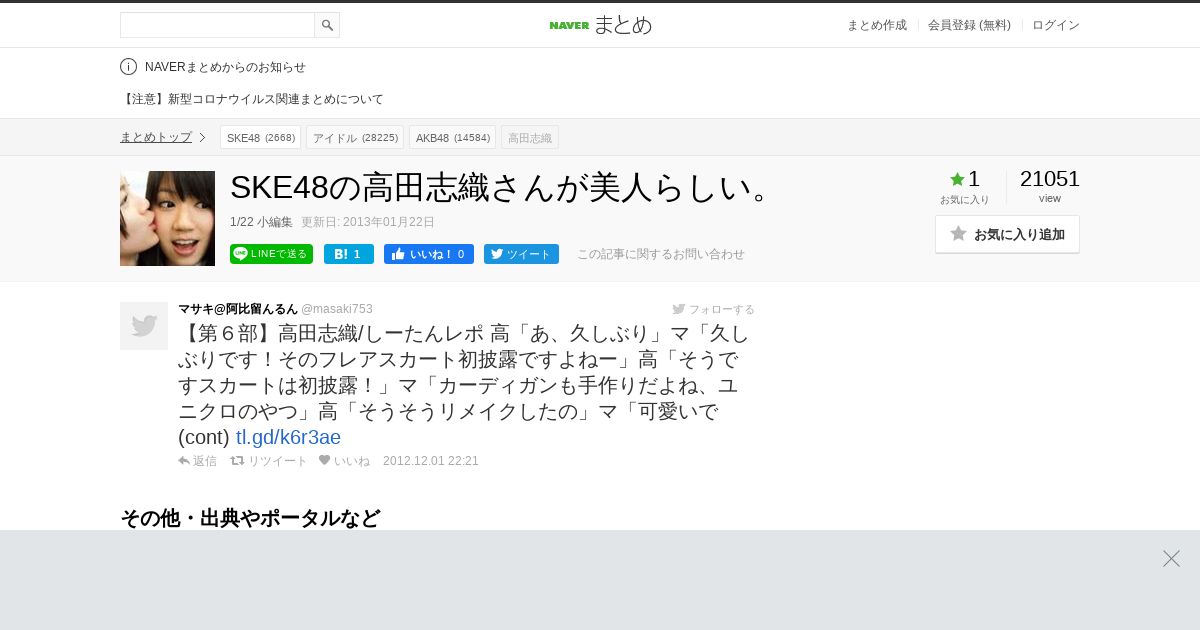
Task: Add to favorites with お気に入り追加
Action: tap(1007, 234)
